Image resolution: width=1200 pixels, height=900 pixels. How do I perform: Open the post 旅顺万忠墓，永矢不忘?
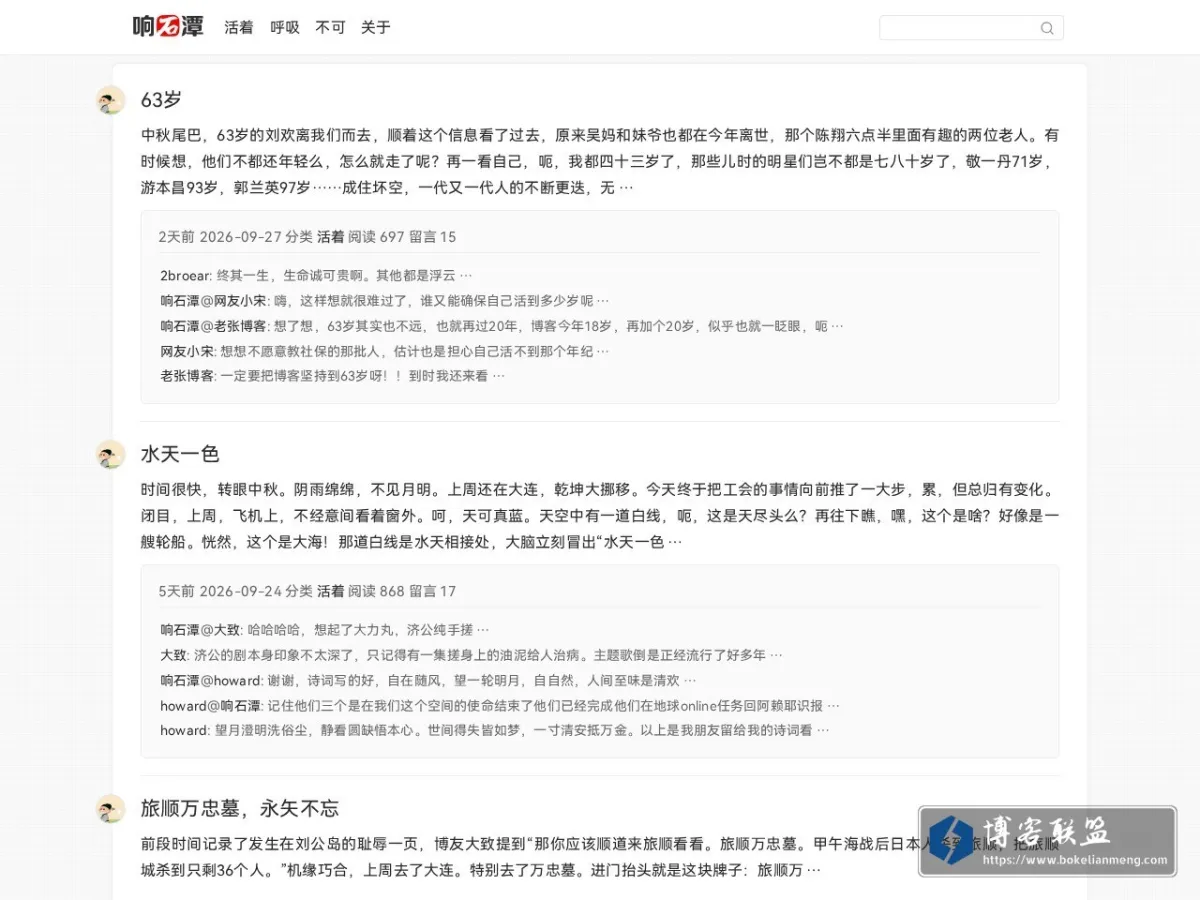240,808
